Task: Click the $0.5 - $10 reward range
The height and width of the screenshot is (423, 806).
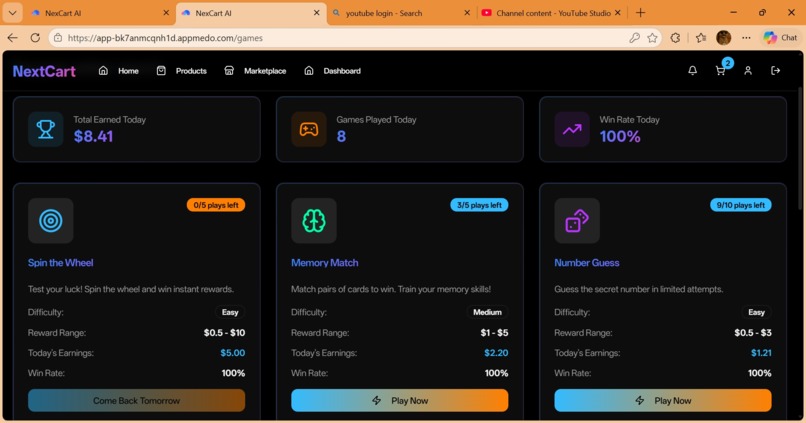Action: (x=225, y=333)
